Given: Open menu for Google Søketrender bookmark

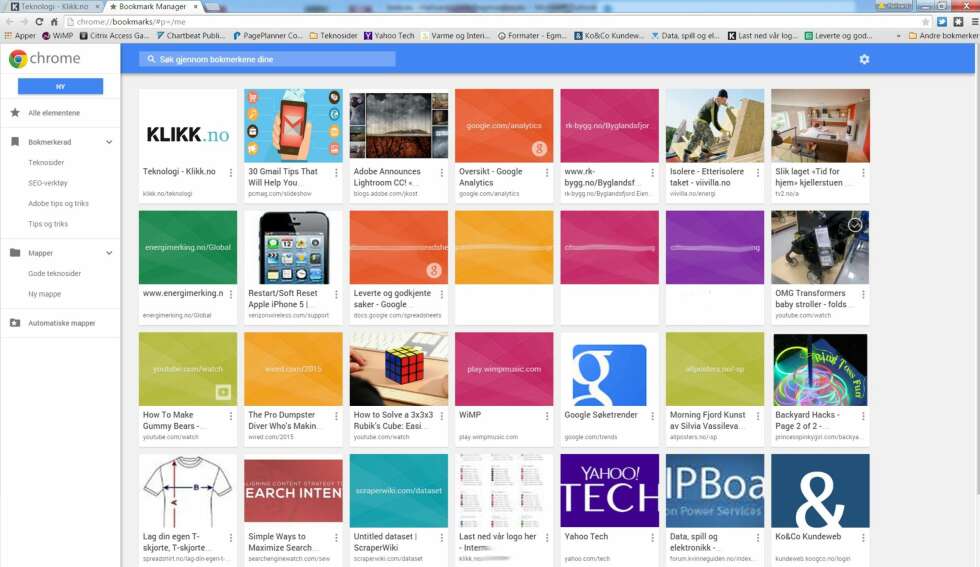Looking at the screenshot, I should 652,416.
